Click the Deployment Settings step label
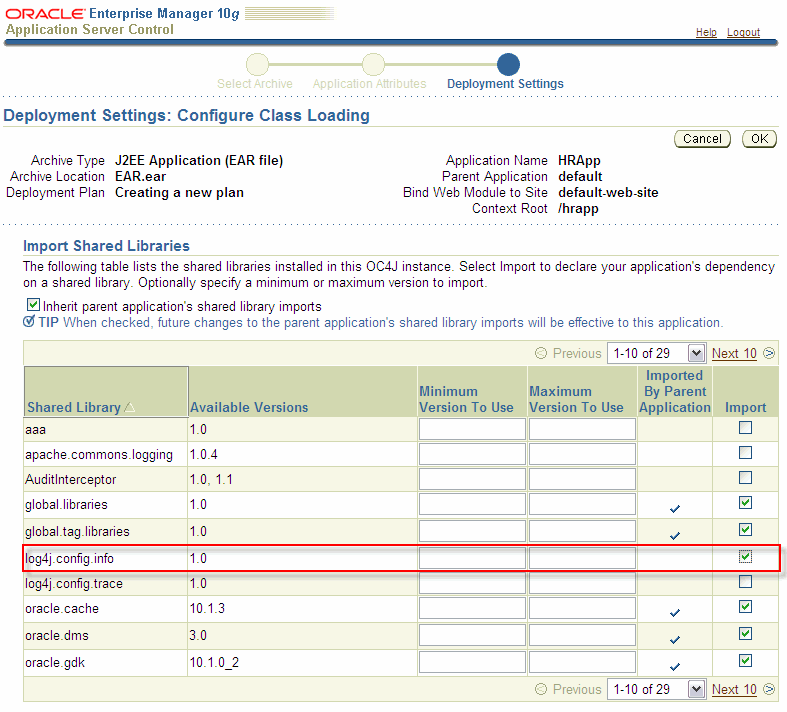787x712 pixels. point(505,84)
